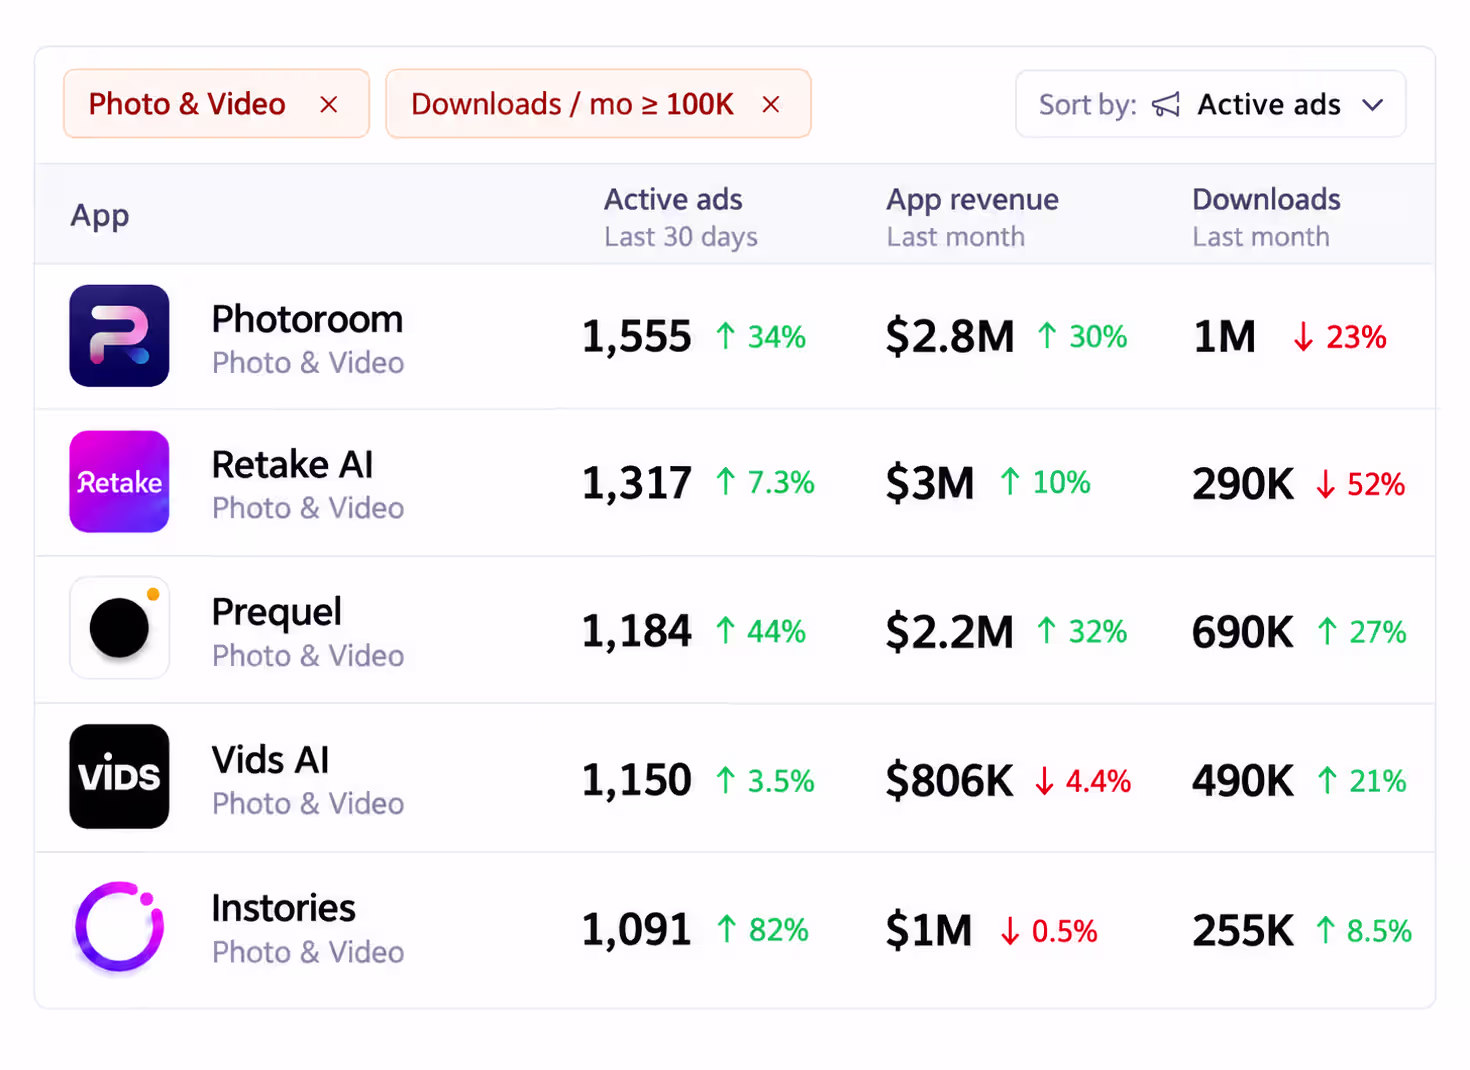Viewport: 1470px width, 1070px height.
Task: Open the Photoroom app icon
Action: click(119, 336)
